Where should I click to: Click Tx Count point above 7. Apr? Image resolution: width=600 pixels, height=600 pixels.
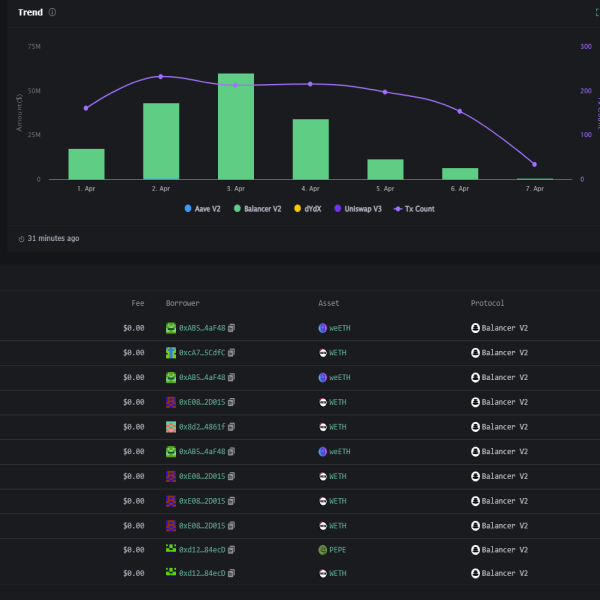click(x=535, y=165)
